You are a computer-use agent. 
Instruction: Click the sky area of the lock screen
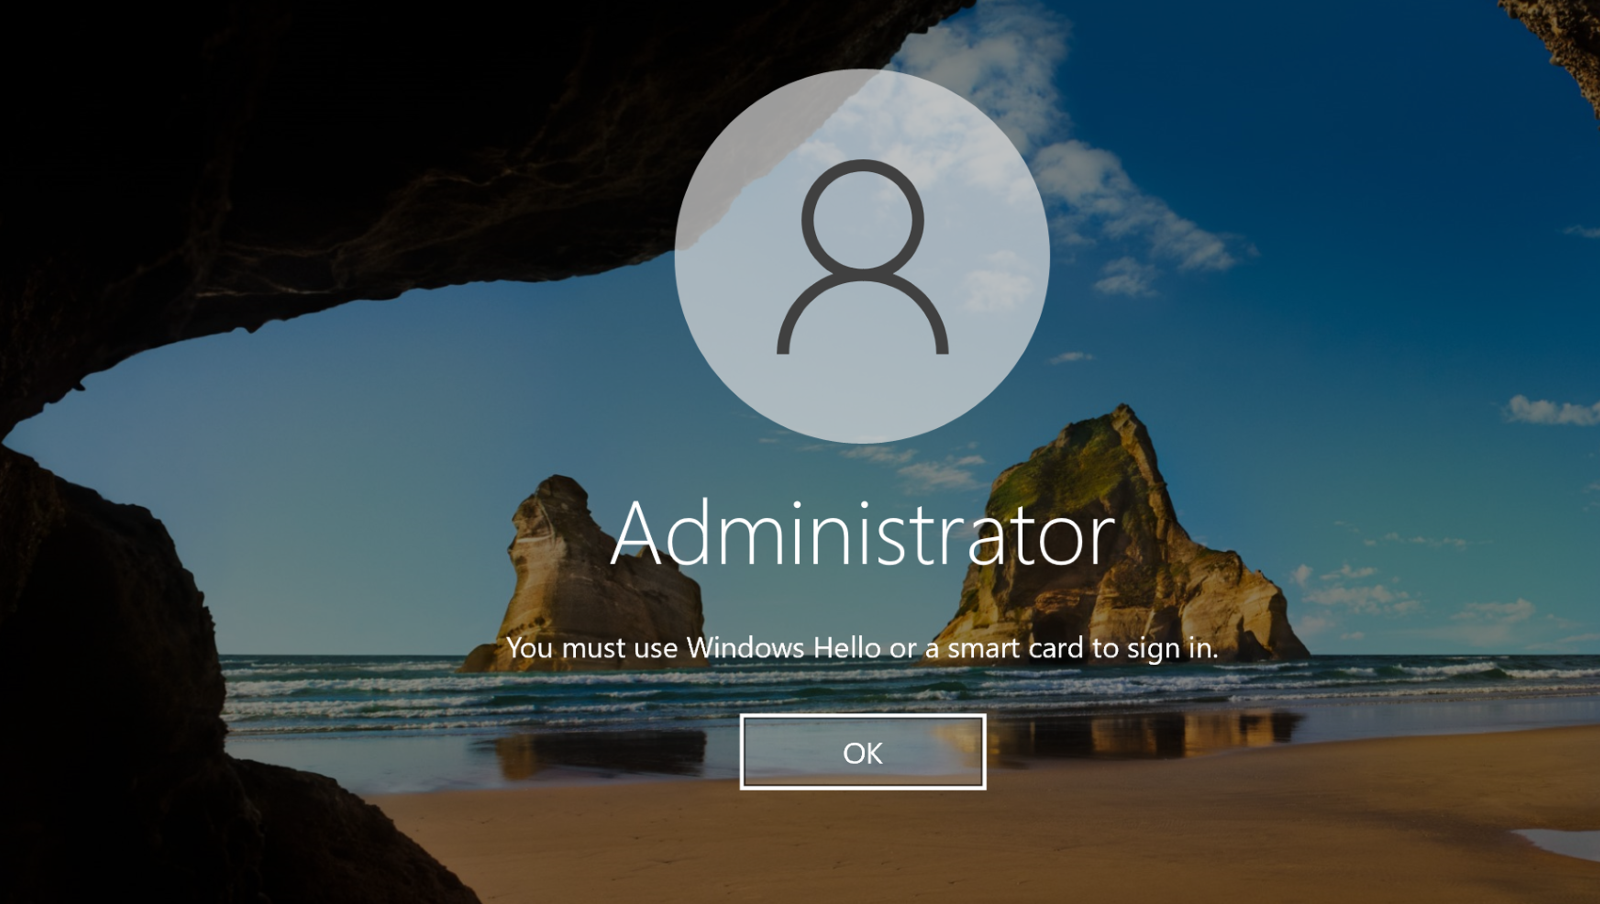pos(1300,150)
